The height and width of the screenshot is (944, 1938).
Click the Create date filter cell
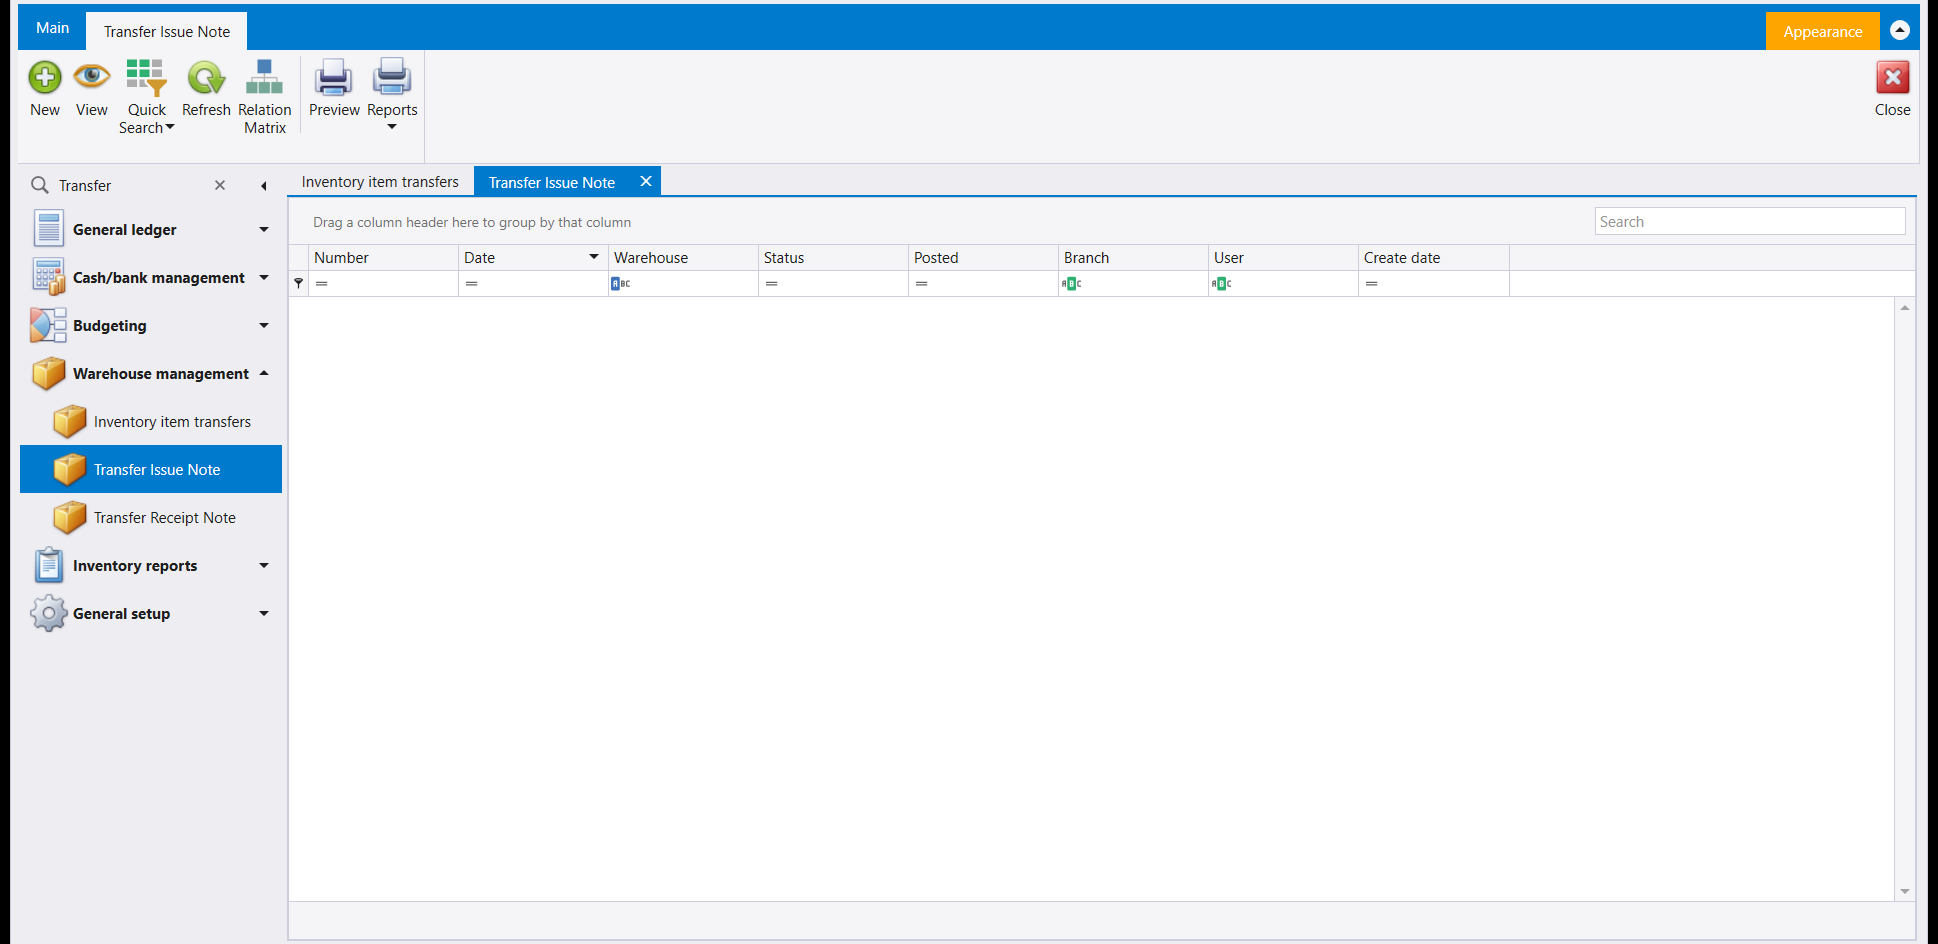point(1434,284)
